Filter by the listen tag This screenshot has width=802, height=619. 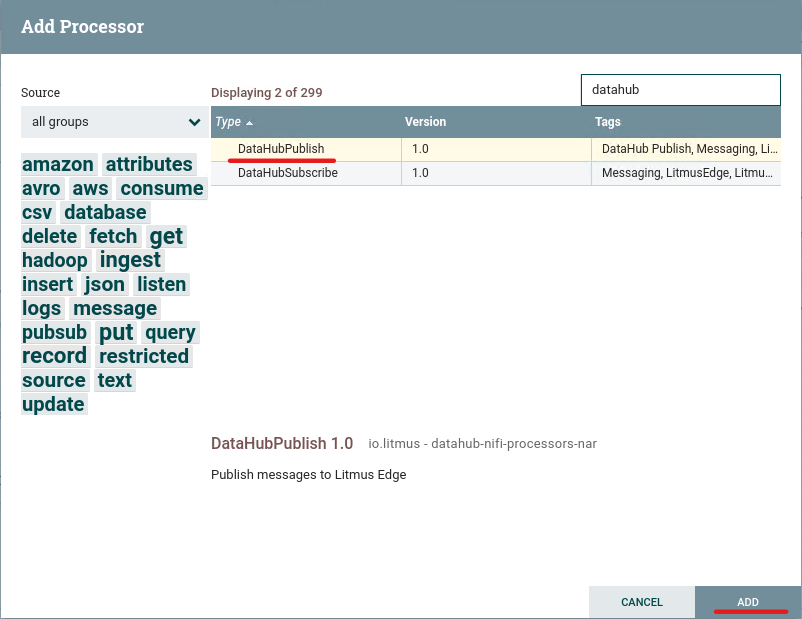click(x=162, y=284)
